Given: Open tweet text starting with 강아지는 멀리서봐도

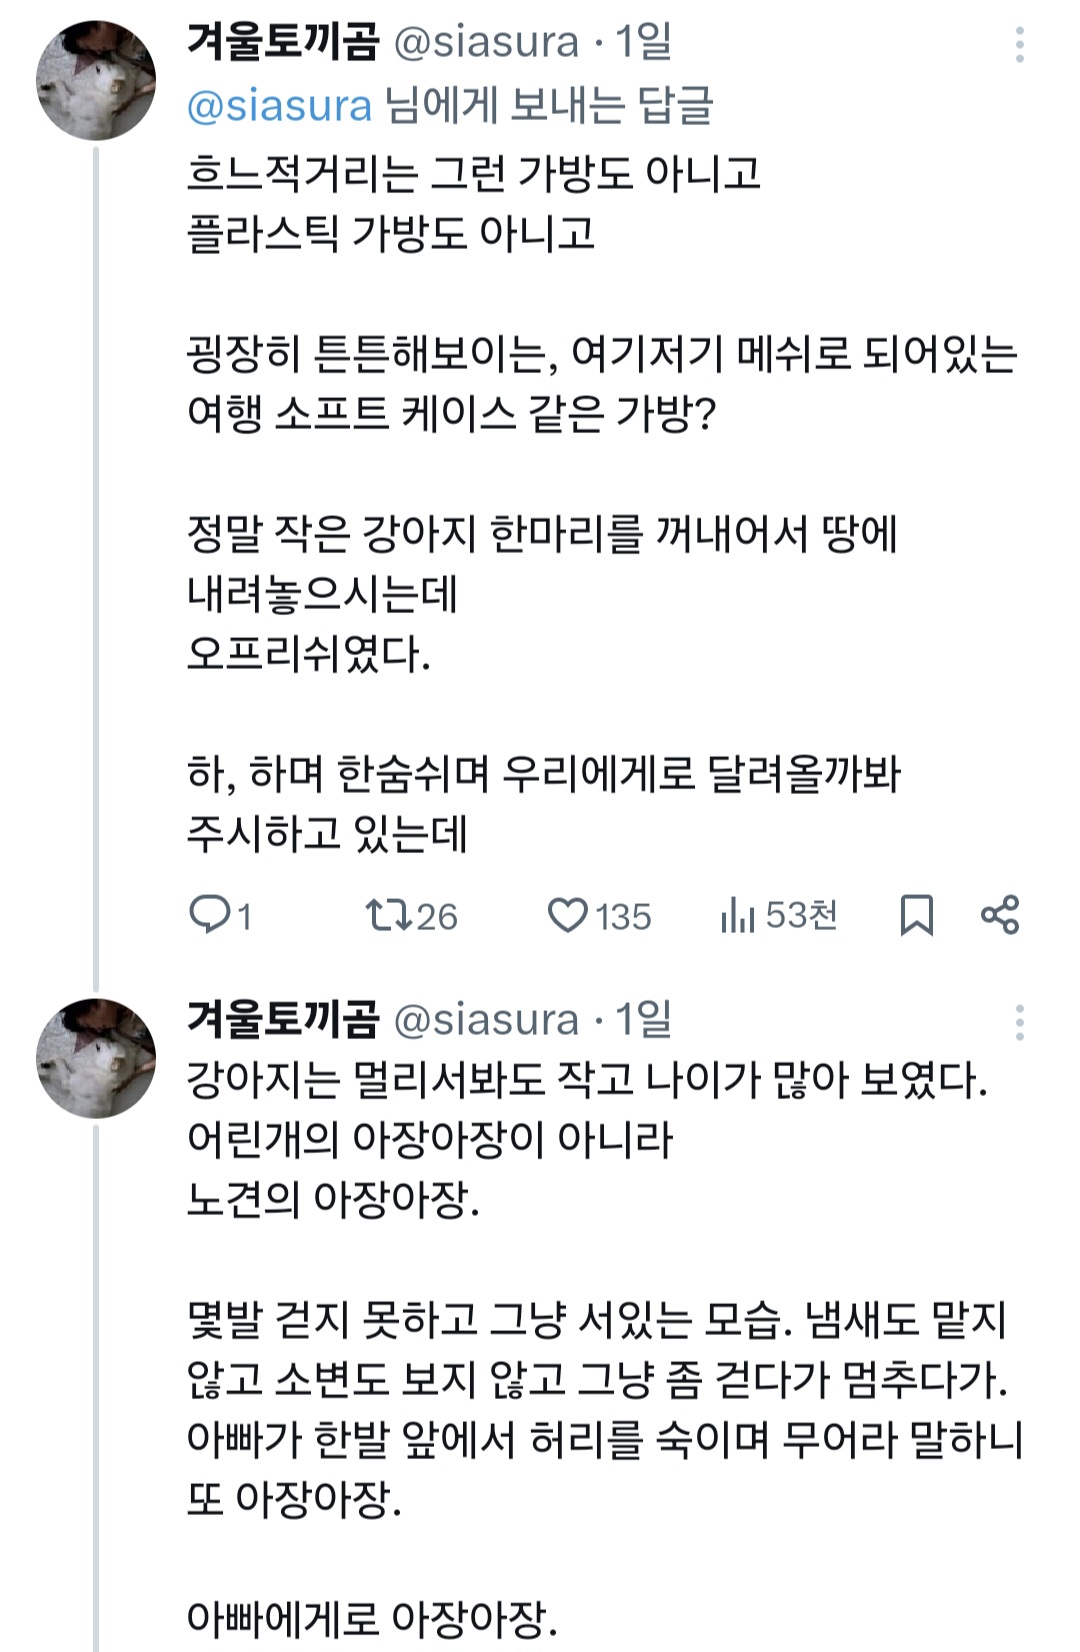Looking at the screenshot, I should [x=586, y=1080].
